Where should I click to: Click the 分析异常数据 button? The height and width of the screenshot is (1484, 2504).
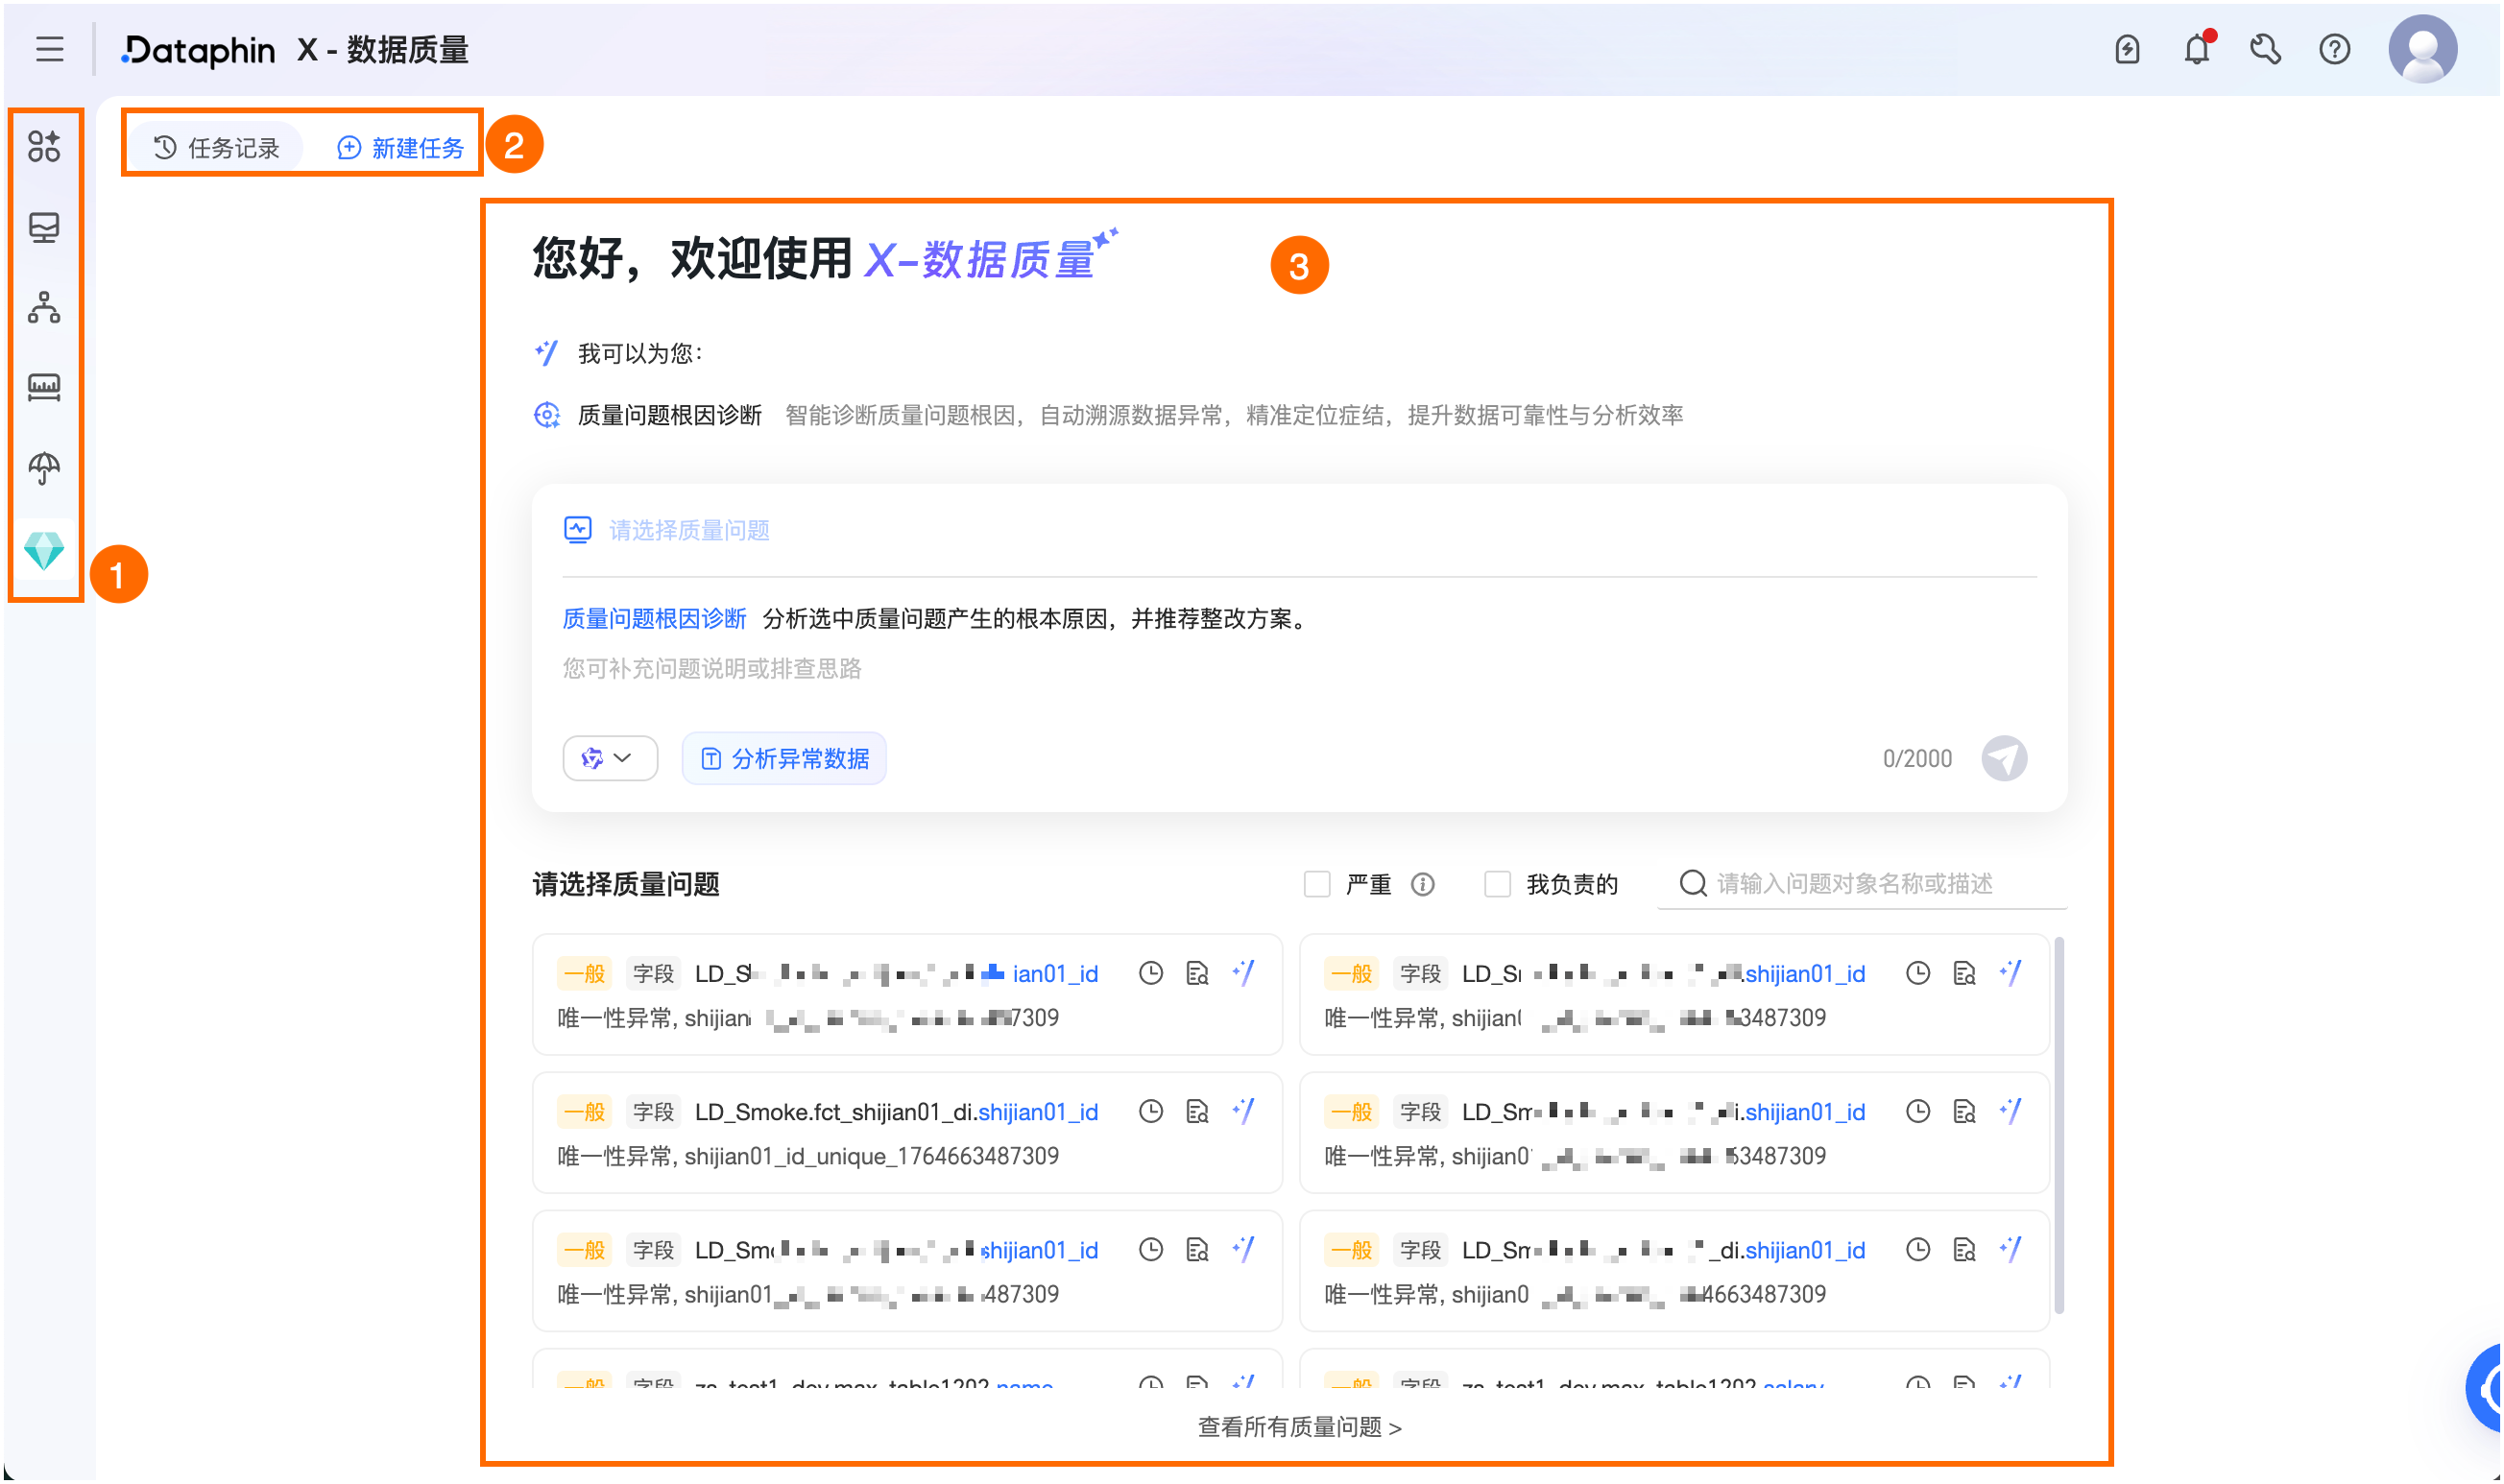[784, 758]
